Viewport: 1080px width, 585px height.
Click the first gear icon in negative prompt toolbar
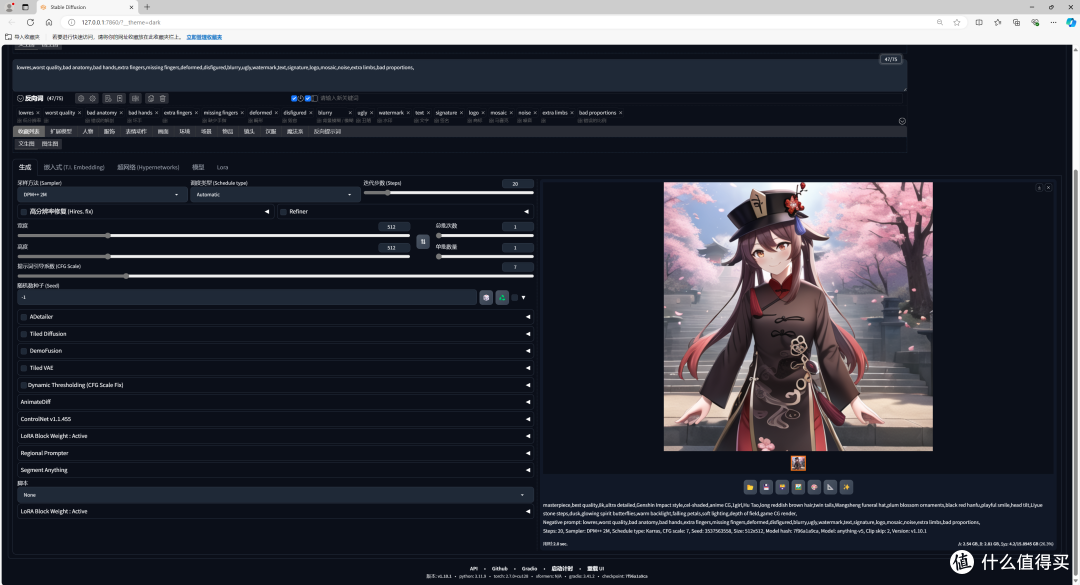pos(81,99)
